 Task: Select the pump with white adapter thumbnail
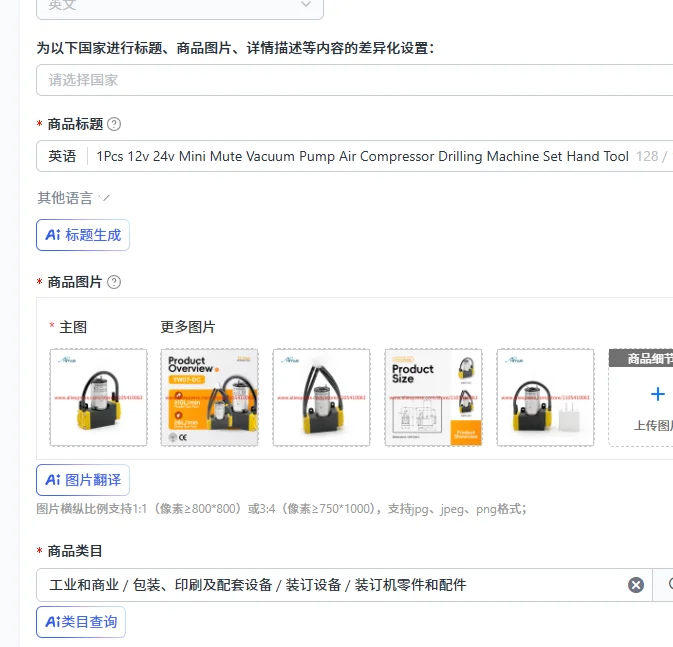click(546, 398)
